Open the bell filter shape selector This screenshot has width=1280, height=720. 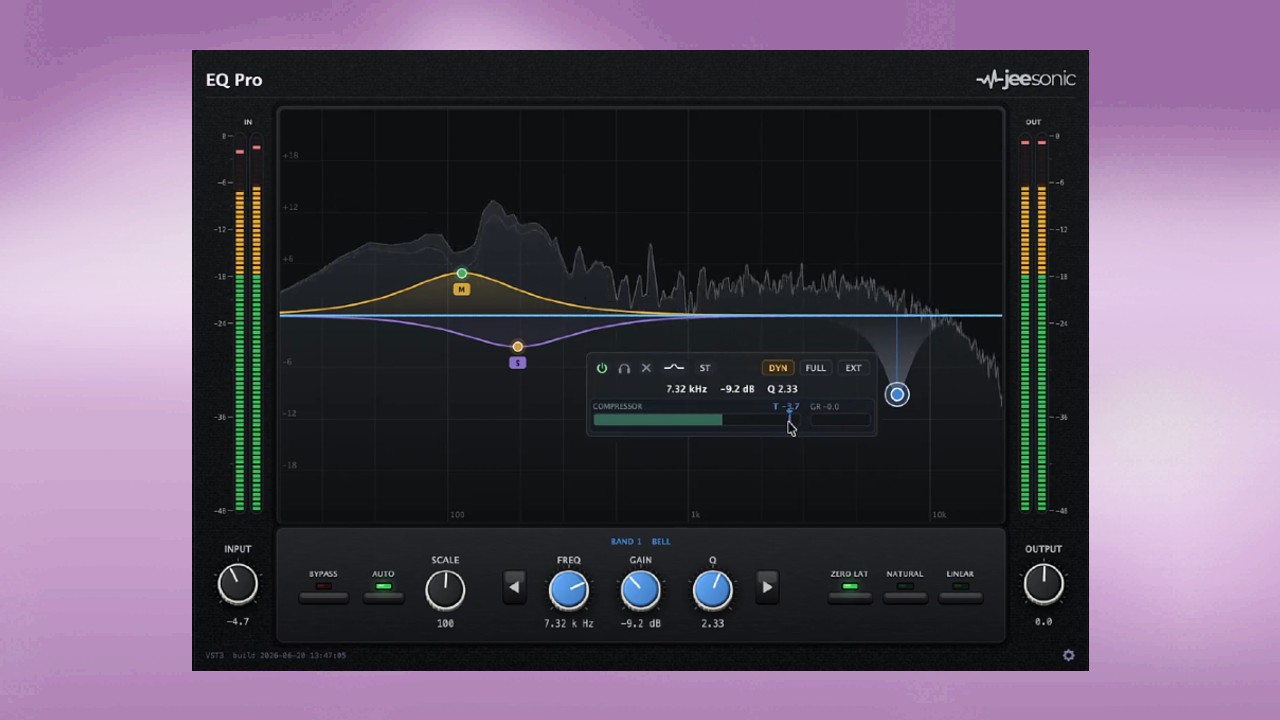(x=674, y=368)
